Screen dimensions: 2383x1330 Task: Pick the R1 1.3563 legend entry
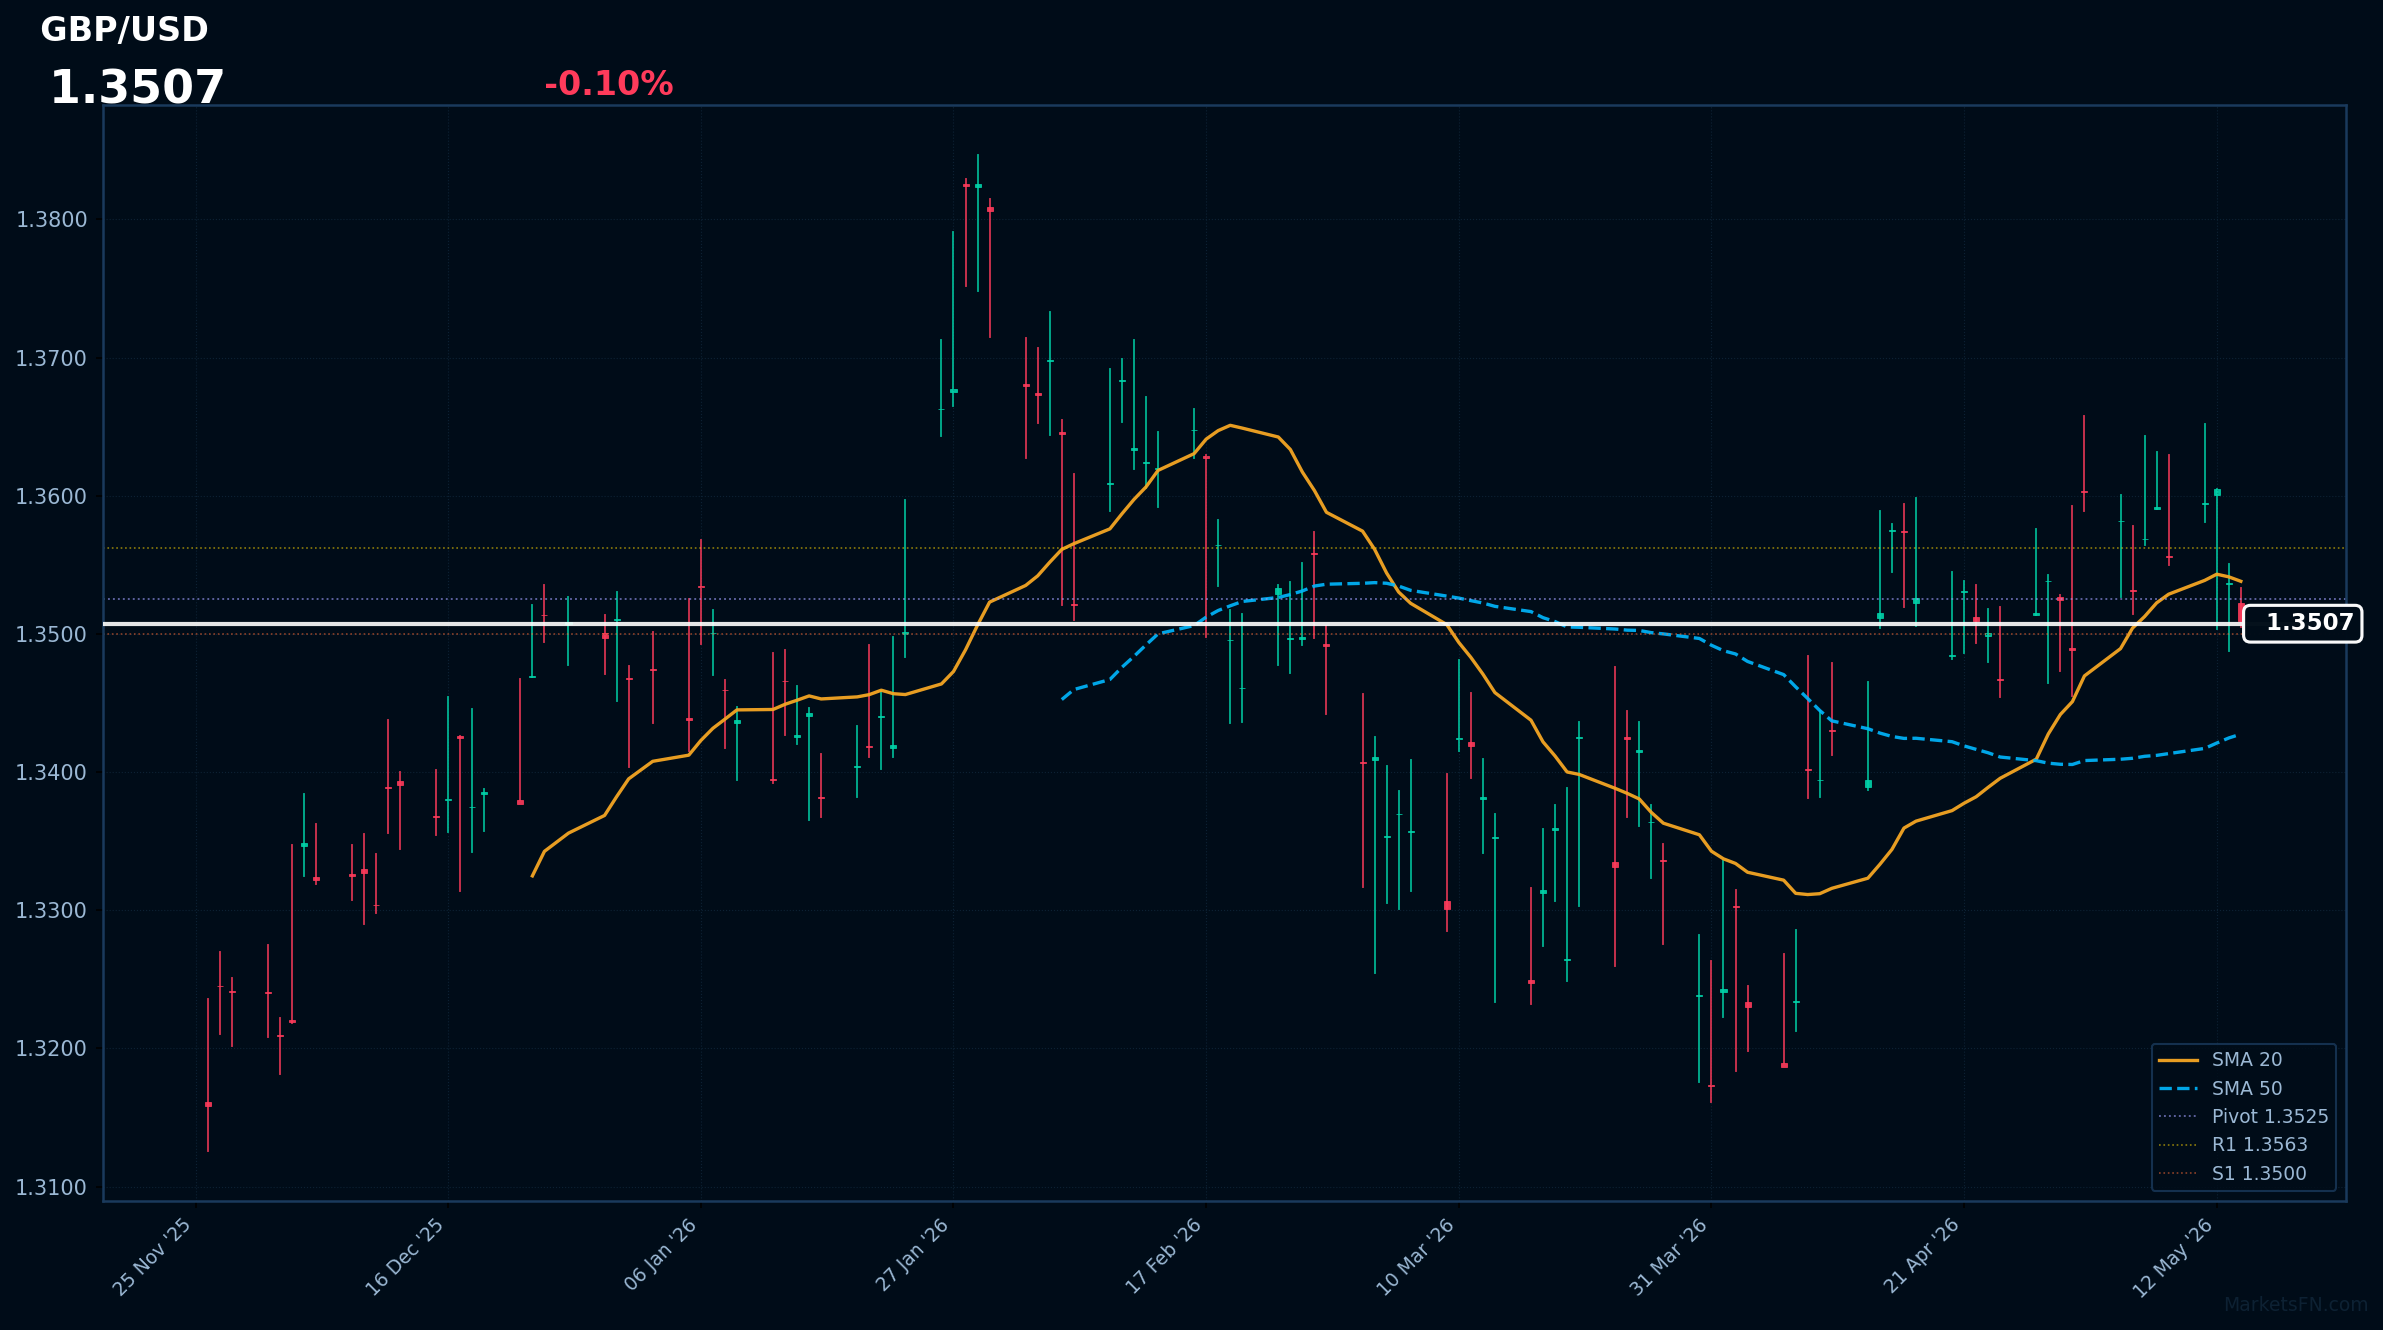[2233, 1145]
